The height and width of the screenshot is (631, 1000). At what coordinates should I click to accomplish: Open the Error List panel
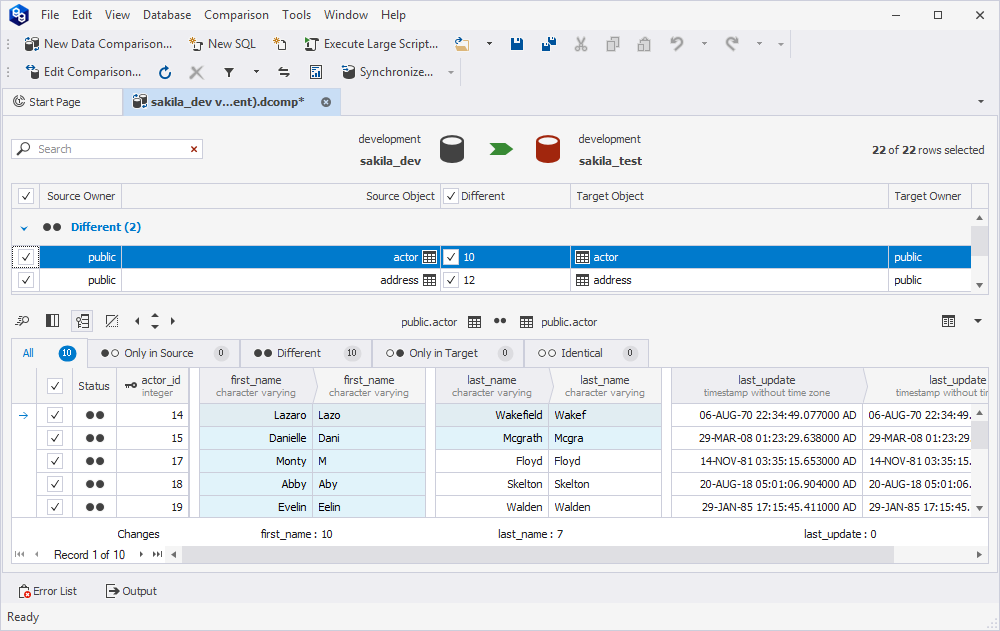[x=48, y=591]
